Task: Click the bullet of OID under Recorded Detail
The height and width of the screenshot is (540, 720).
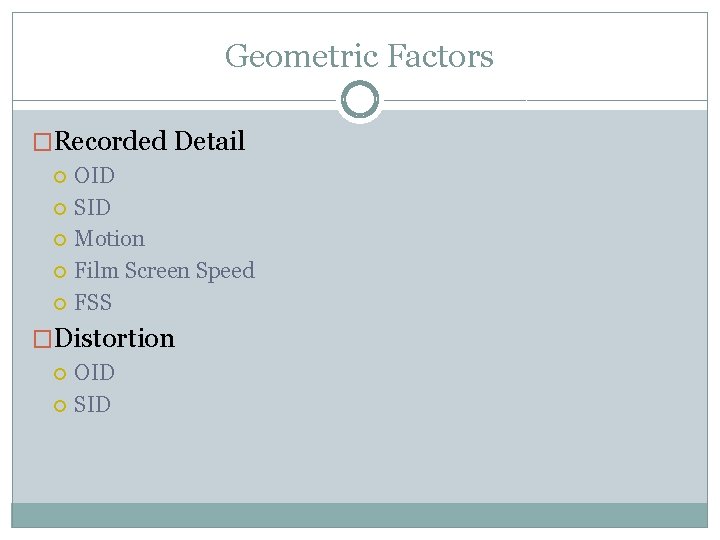Action: pos(60,177)
